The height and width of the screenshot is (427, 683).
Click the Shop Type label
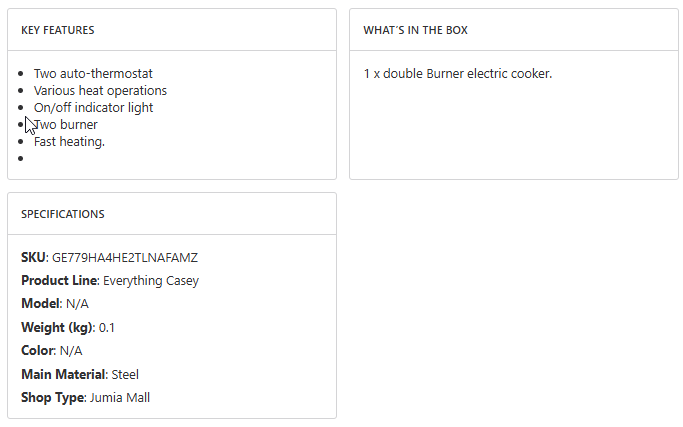tap(52, 397)
